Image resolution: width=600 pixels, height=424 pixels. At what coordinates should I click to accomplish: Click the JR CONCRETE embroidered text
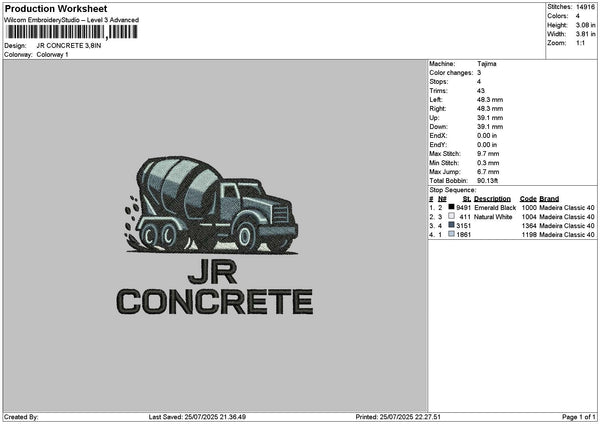214,288
